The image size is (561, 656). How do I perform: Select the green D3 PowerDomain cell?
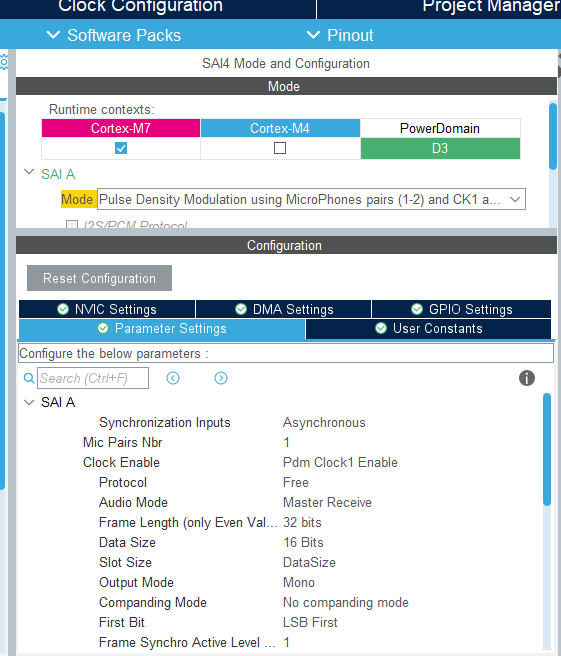tap(440, 149)
